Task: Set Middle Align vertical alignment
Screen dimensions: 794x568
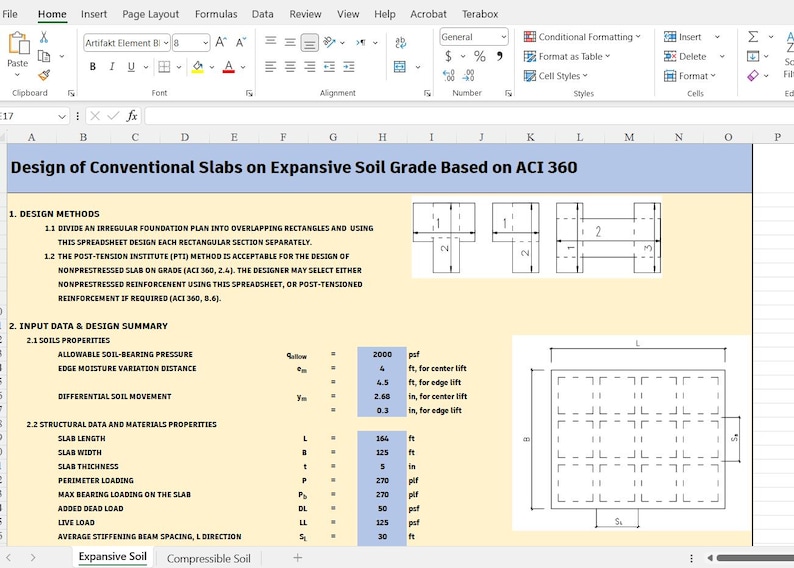Action: point(290,42)
